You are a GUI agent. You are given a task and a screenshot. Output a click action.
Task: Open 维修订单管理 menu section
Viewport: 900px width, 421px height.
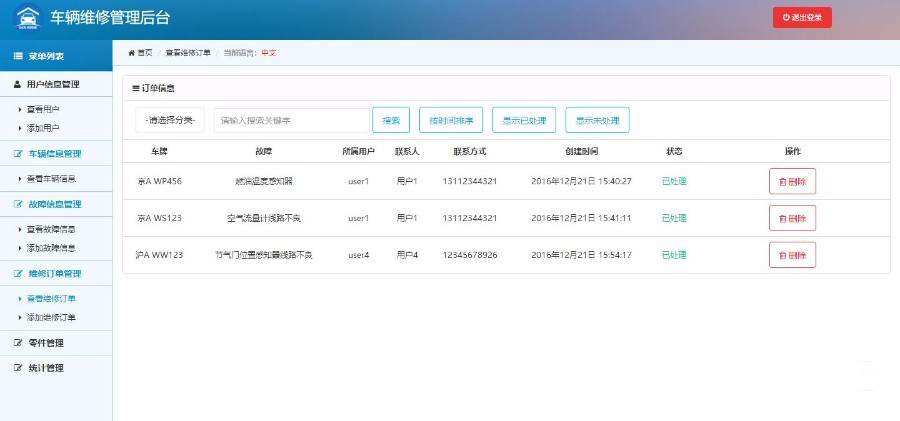tap(56, 273)
